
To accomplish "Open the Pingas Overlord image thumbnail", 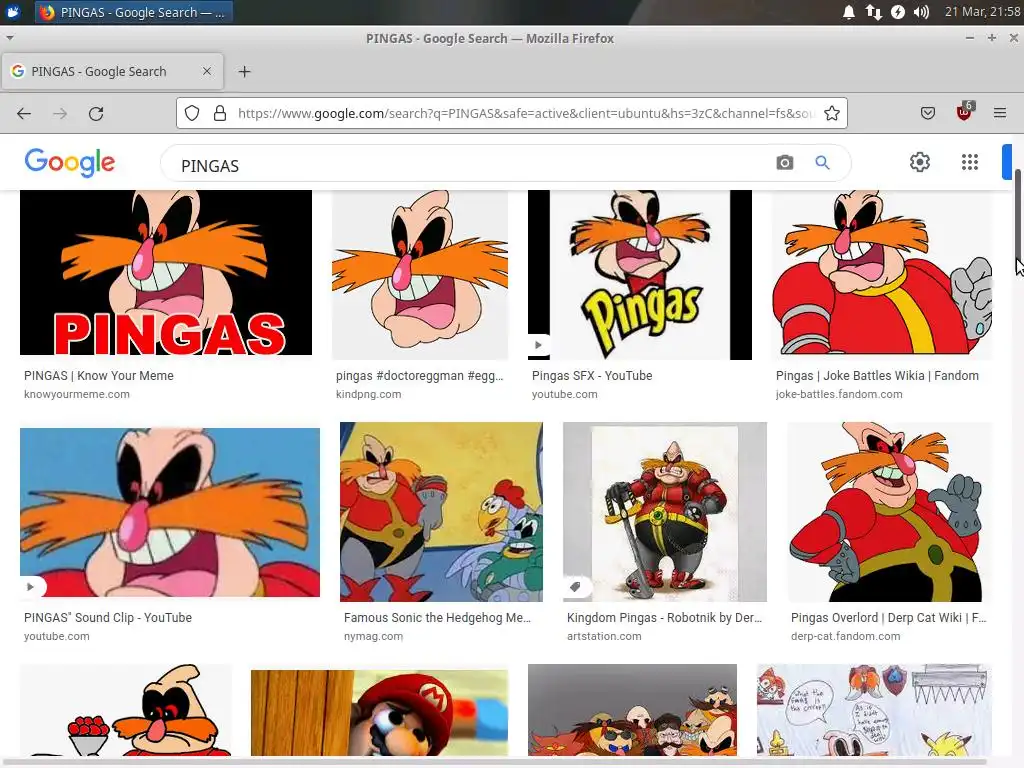I will pyautogui.click(x=889, y=512).
